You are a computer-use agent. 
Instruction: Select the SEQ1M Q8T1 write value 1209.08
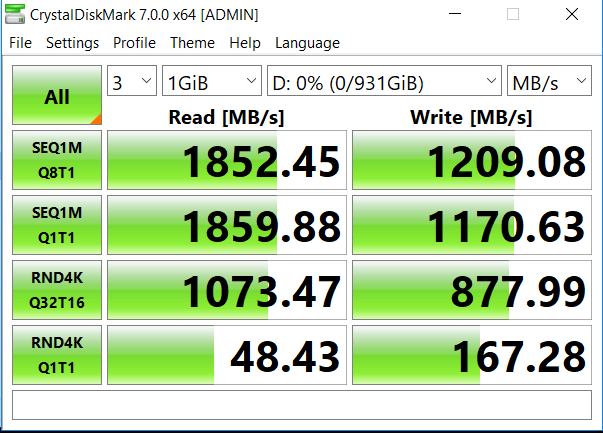[x=472, y=160]
